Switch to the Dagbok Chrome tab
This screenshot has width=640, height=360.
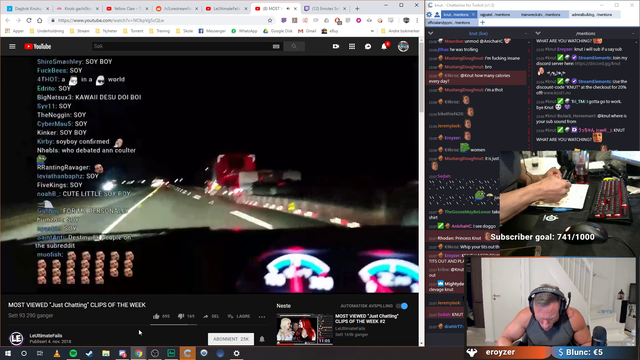coord(27,9)
